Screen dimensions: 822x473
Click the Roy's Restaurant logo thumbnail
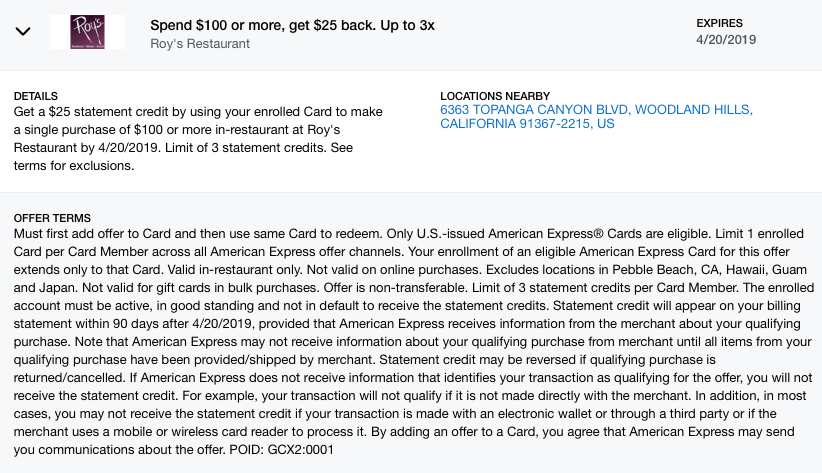87,31
